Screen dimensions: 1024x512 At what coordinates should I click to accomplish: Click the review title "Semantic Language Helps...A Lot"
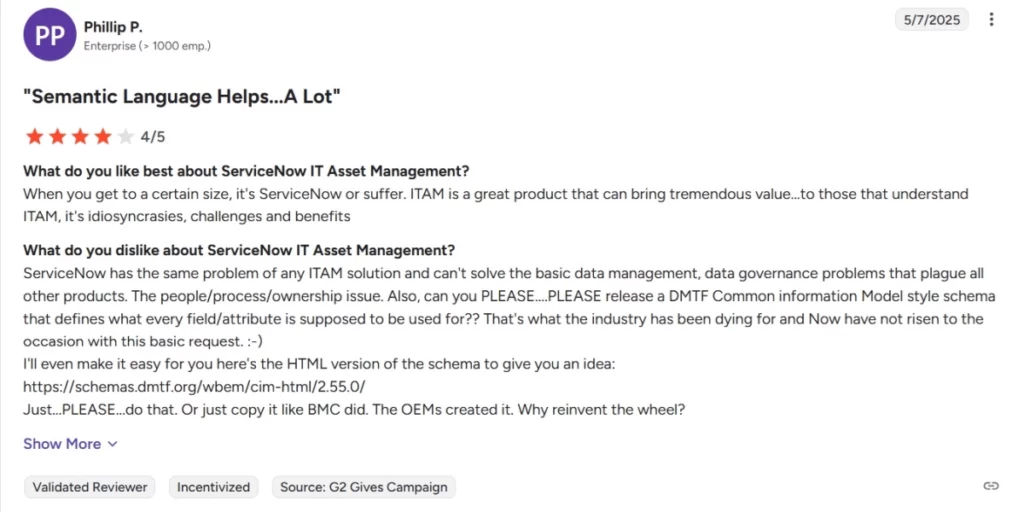182,97
